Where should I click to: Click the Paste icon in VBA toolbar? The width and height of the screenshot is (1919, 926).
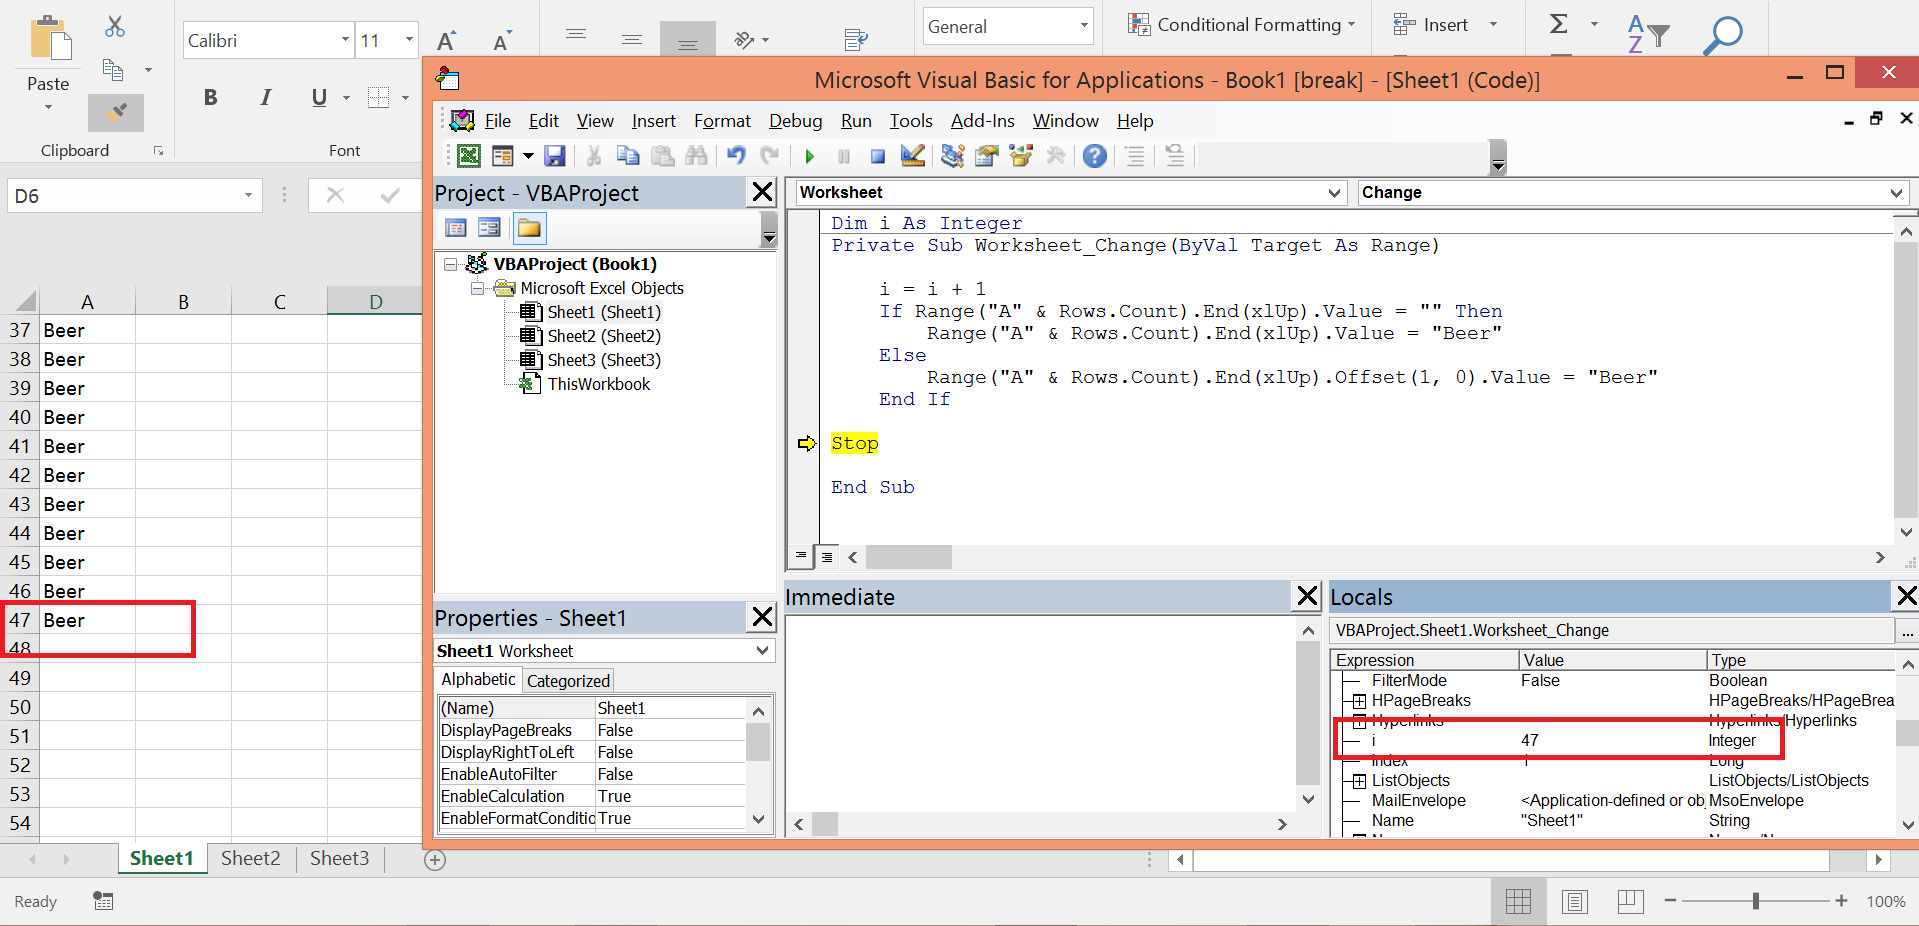[x=662, y=156]
